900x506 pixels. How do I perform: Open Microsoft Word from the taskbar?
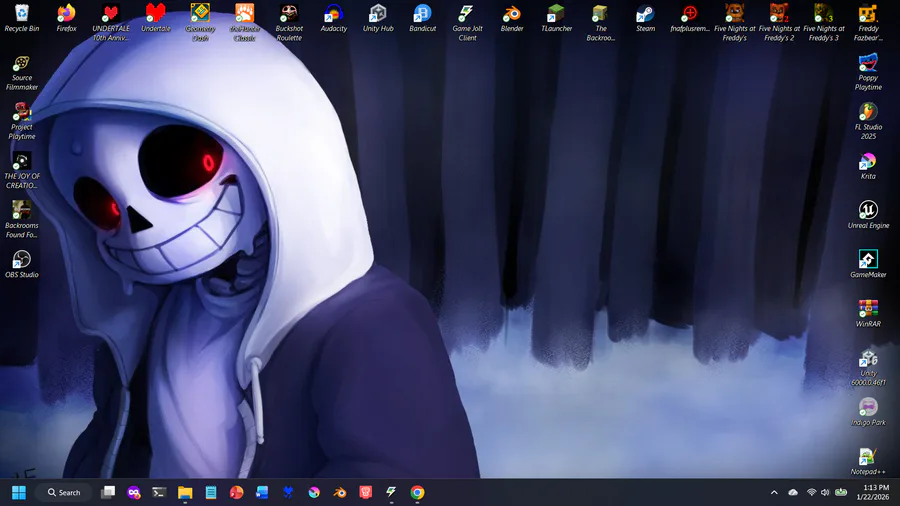(262, 492)
